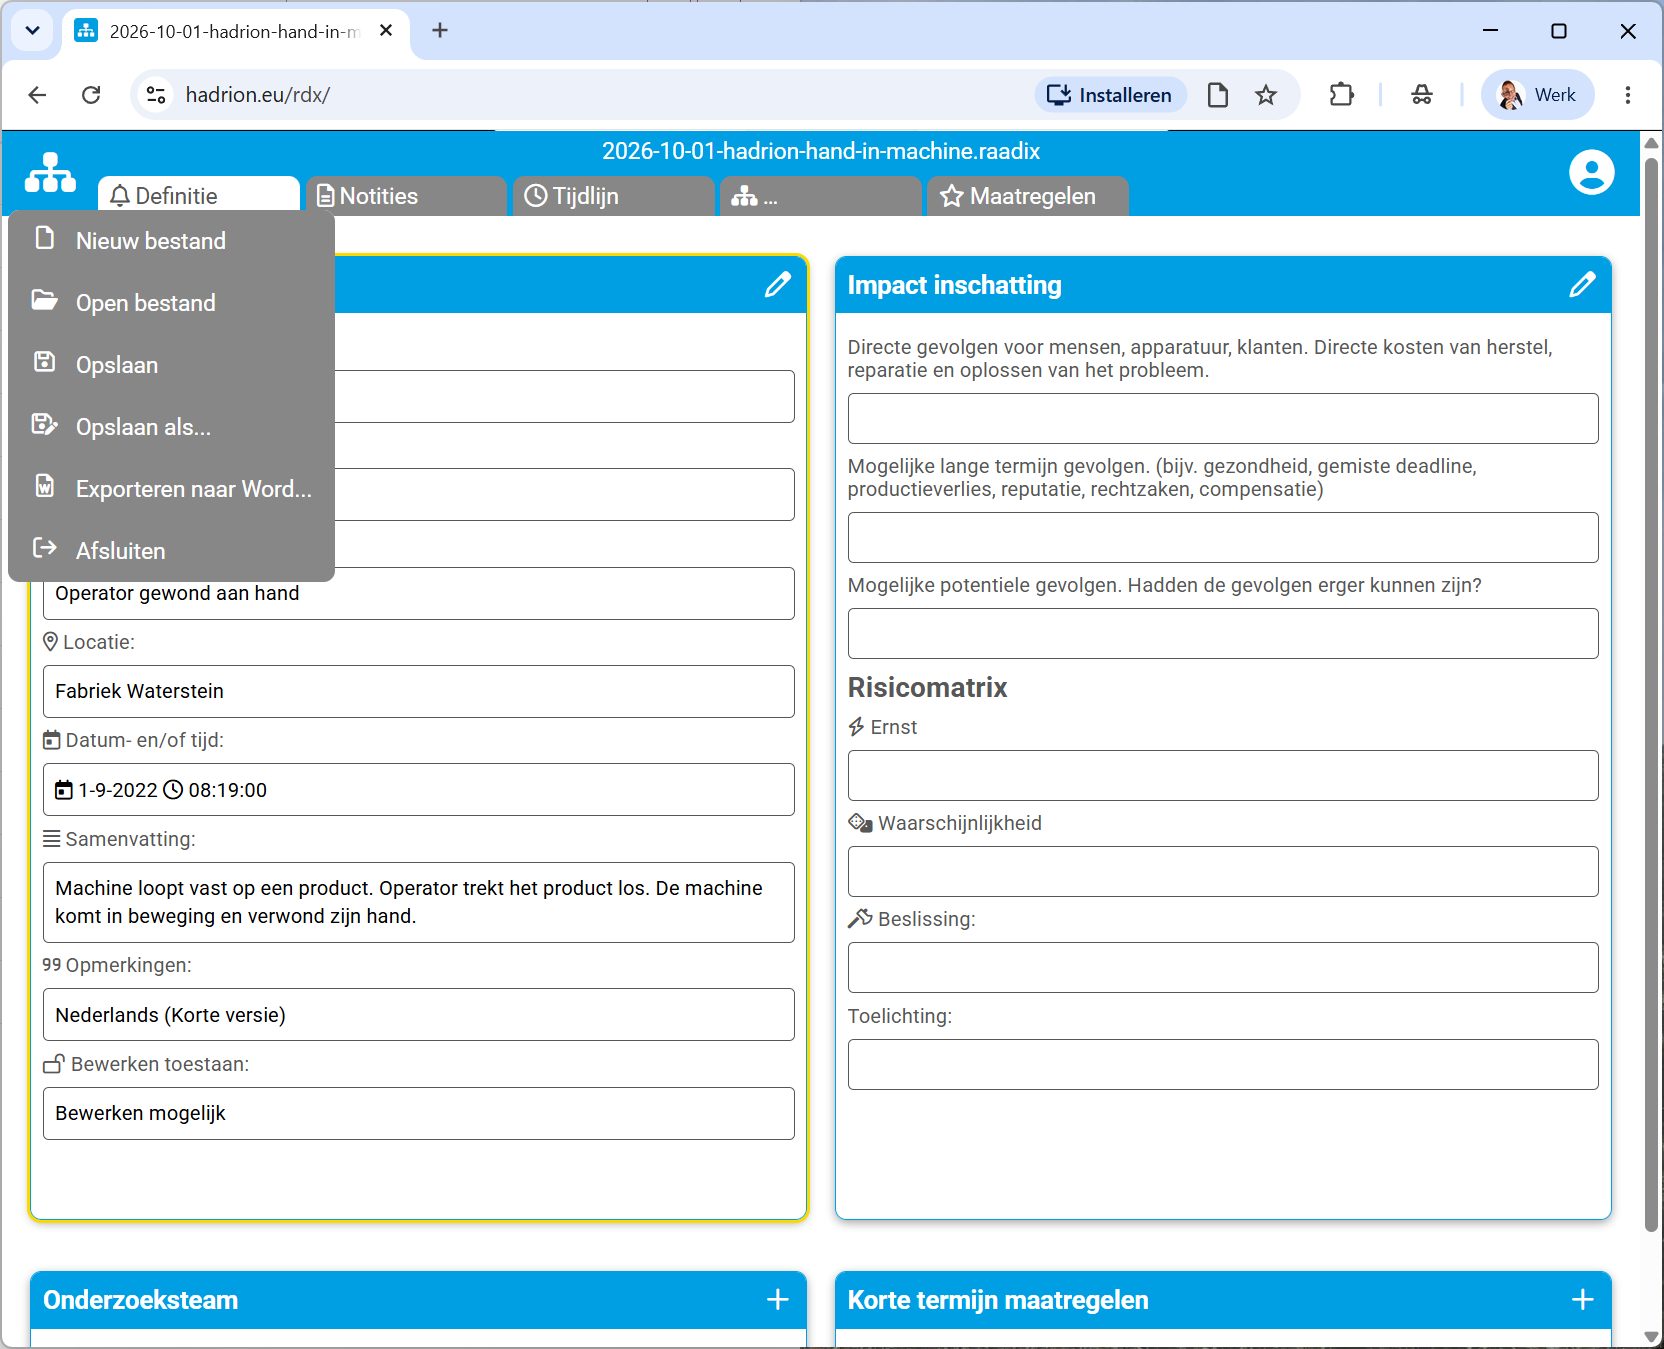
Task: Click Afsluiten menu entry
Action: (x=171, y=551)
